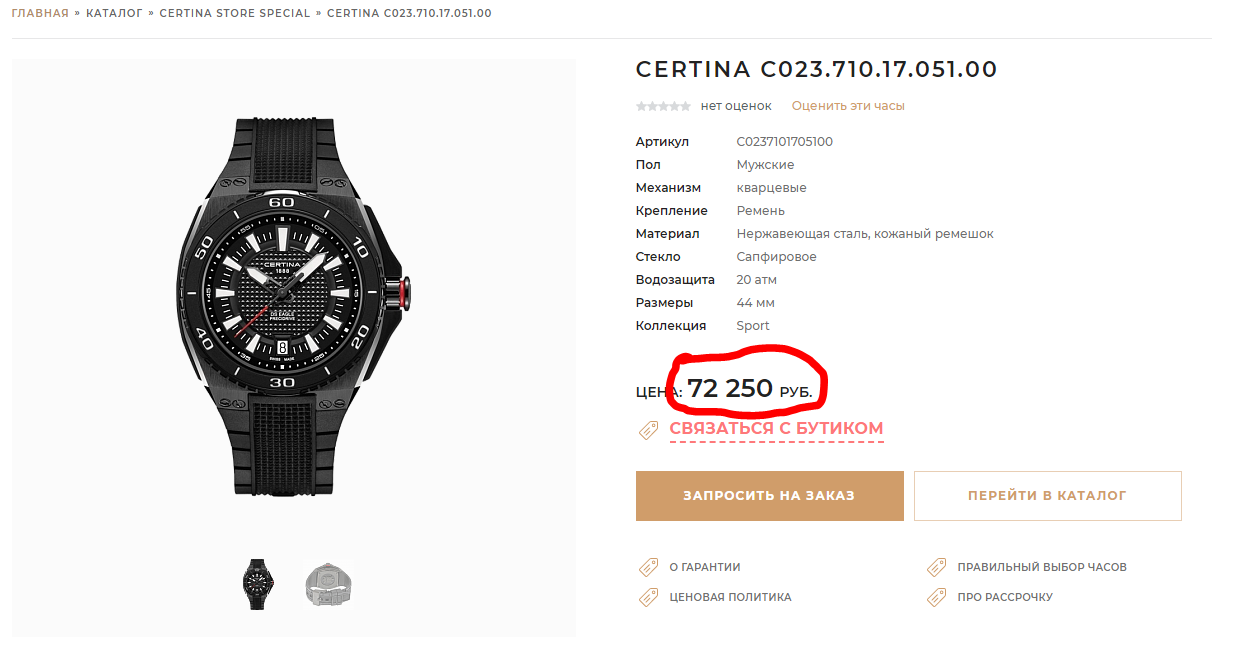Select the back view watch thumbnail
This screenshot has width=1259, height=651.
pos(329,584)
